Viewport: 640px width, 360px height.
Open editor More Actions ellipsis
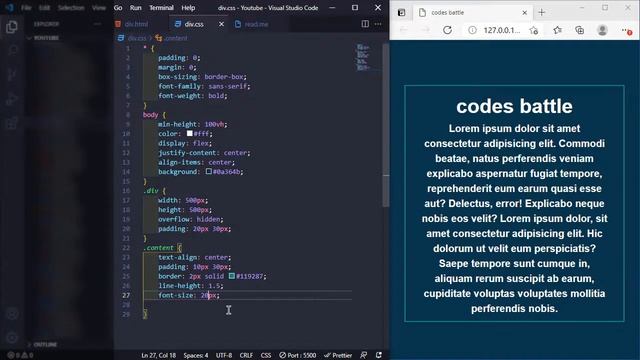[x=378, y=24]
